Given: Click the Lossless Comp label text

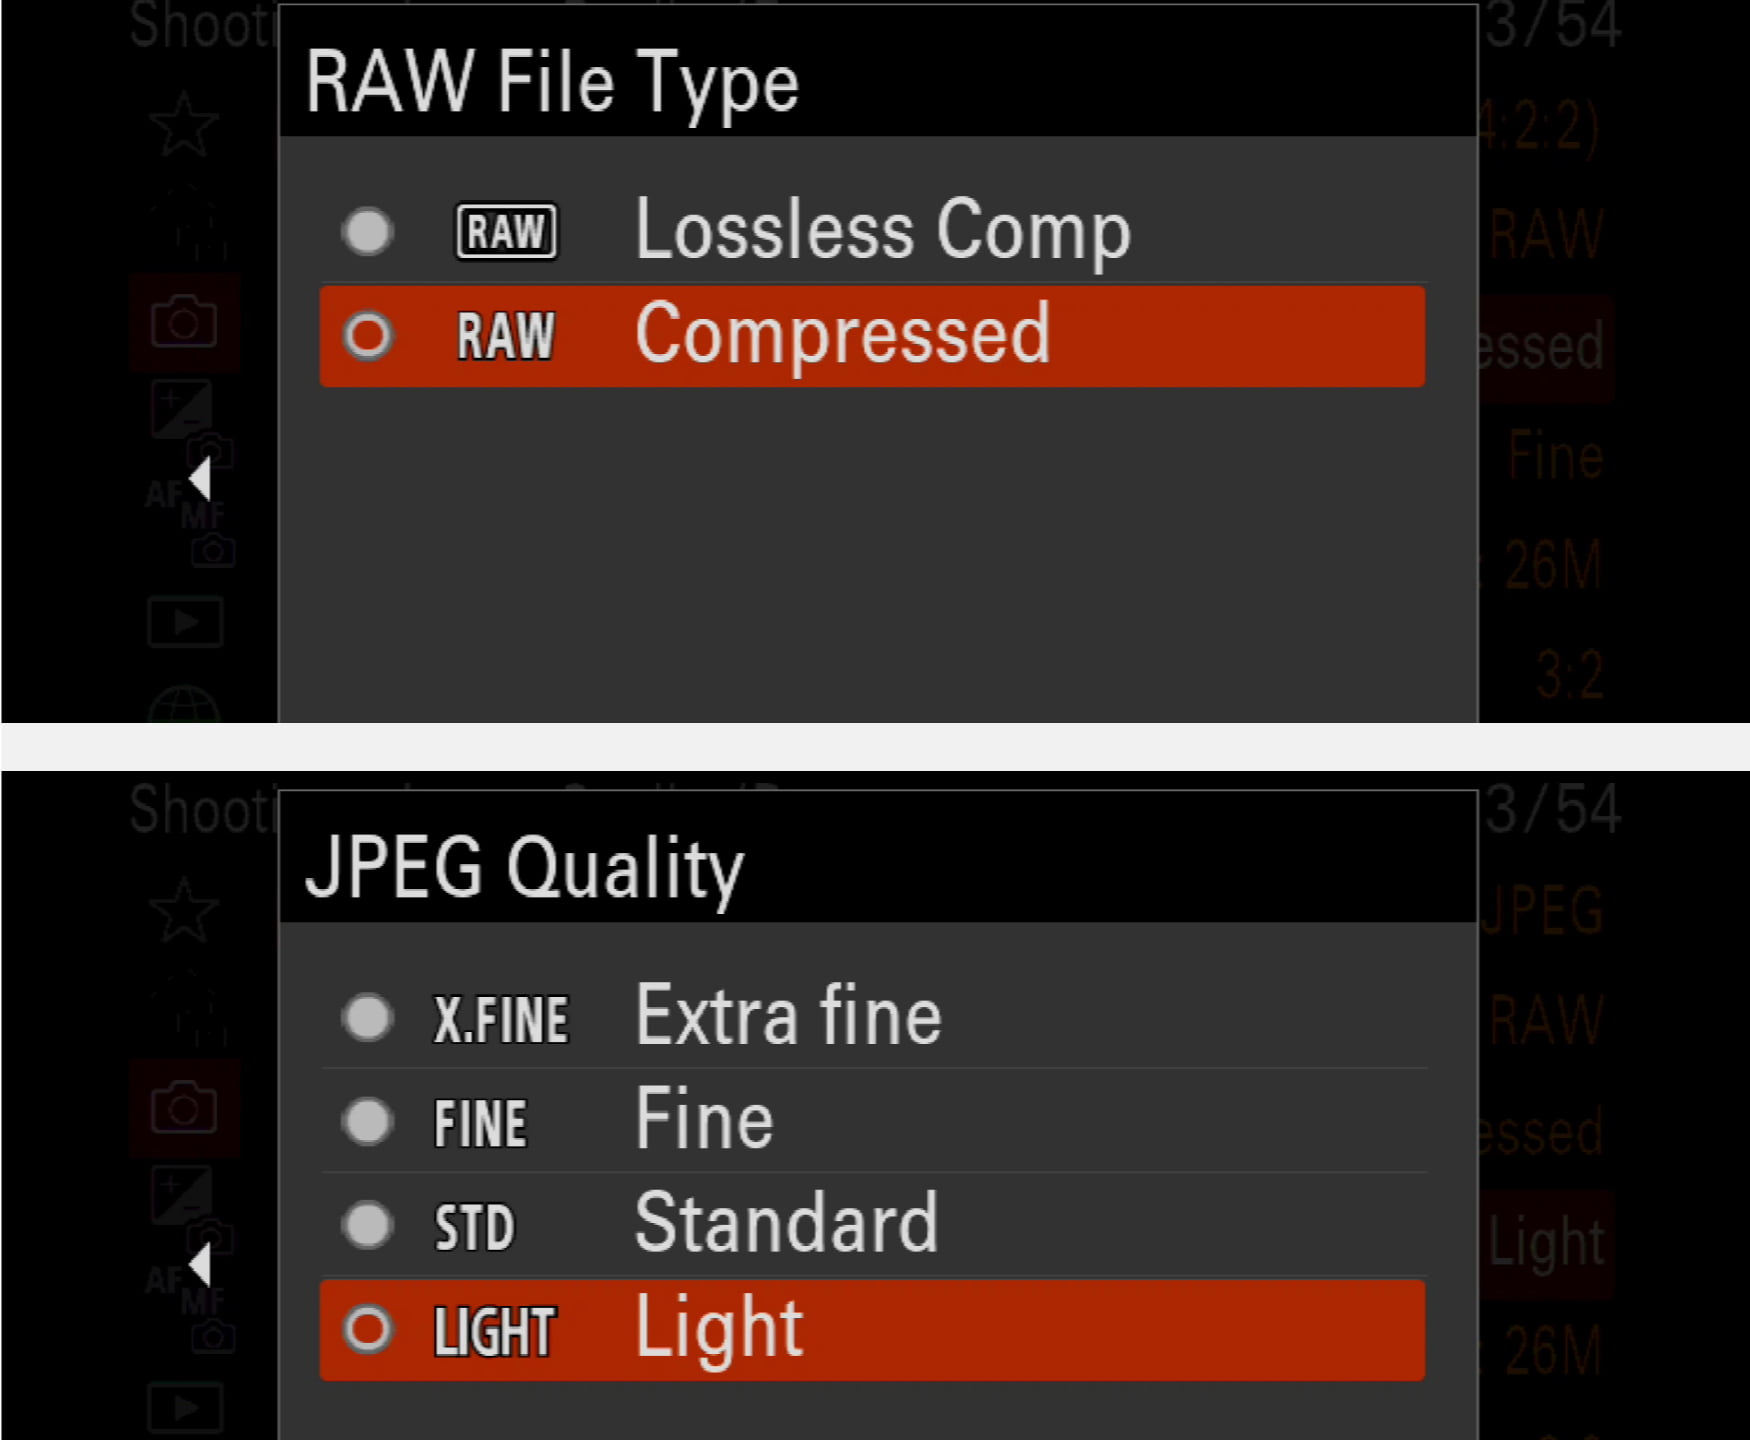Looking at the screenshot, I should (883, 232).
